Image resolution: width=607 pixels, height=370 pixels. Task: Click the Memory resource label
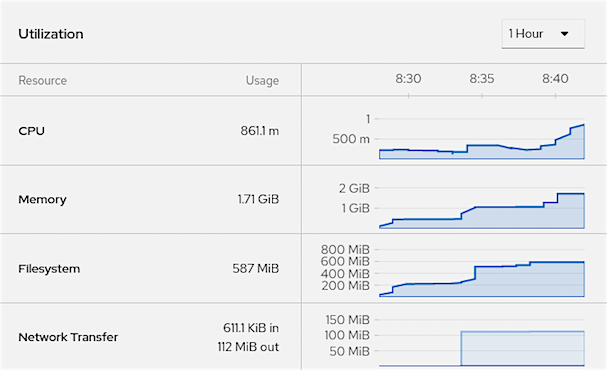coord(42,199)
